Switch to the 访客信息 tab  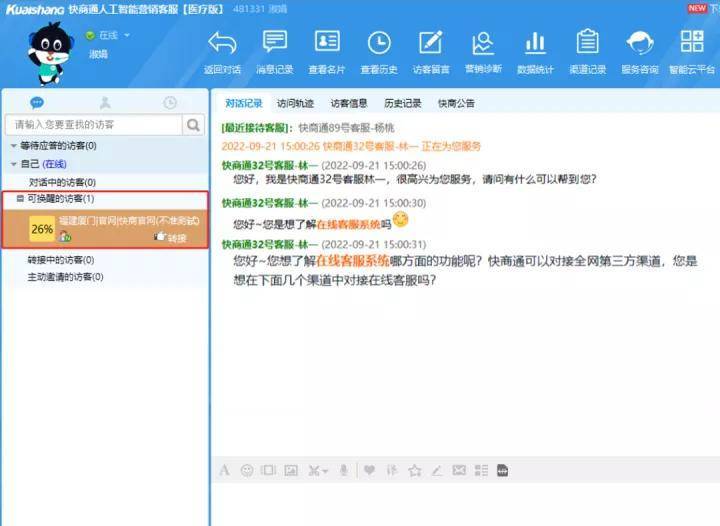pyautogui.click(x=349, y=103)
